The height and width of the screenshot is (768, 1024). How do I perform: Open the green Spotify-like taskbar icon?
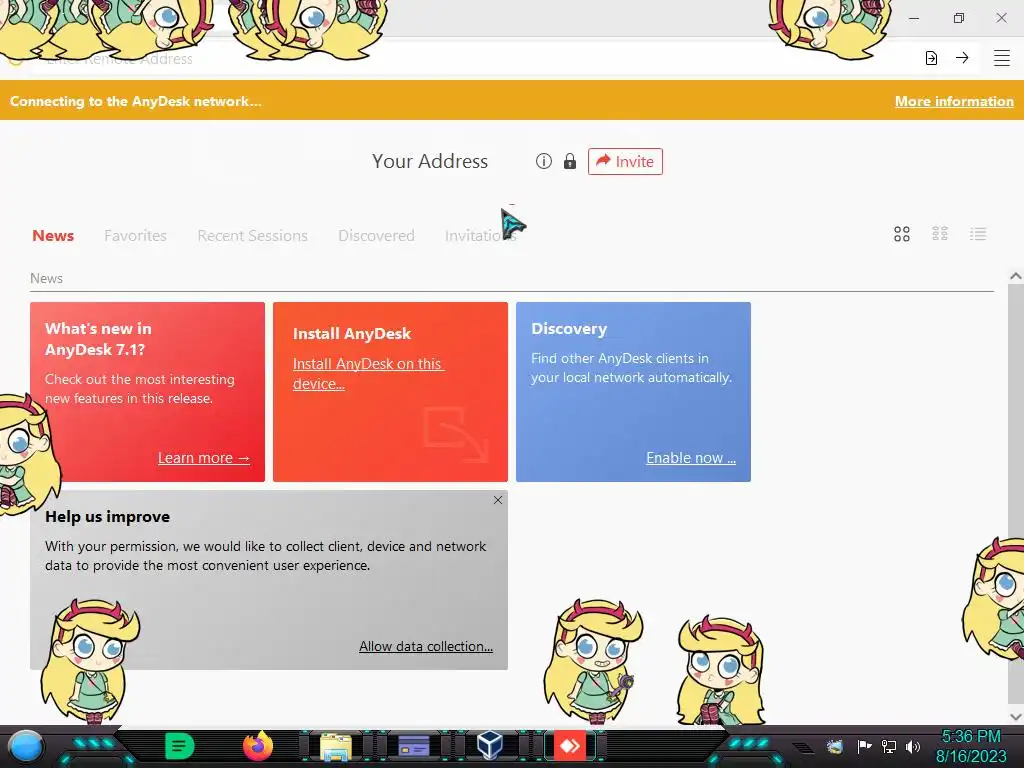[x=180, y=746]
